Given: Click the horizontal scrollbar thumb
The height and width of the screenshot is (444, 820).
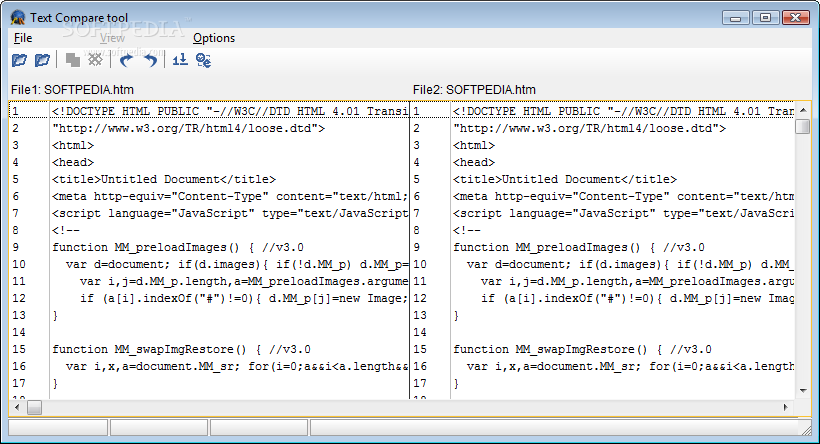Looking at the screenshot, I should 35,407.
